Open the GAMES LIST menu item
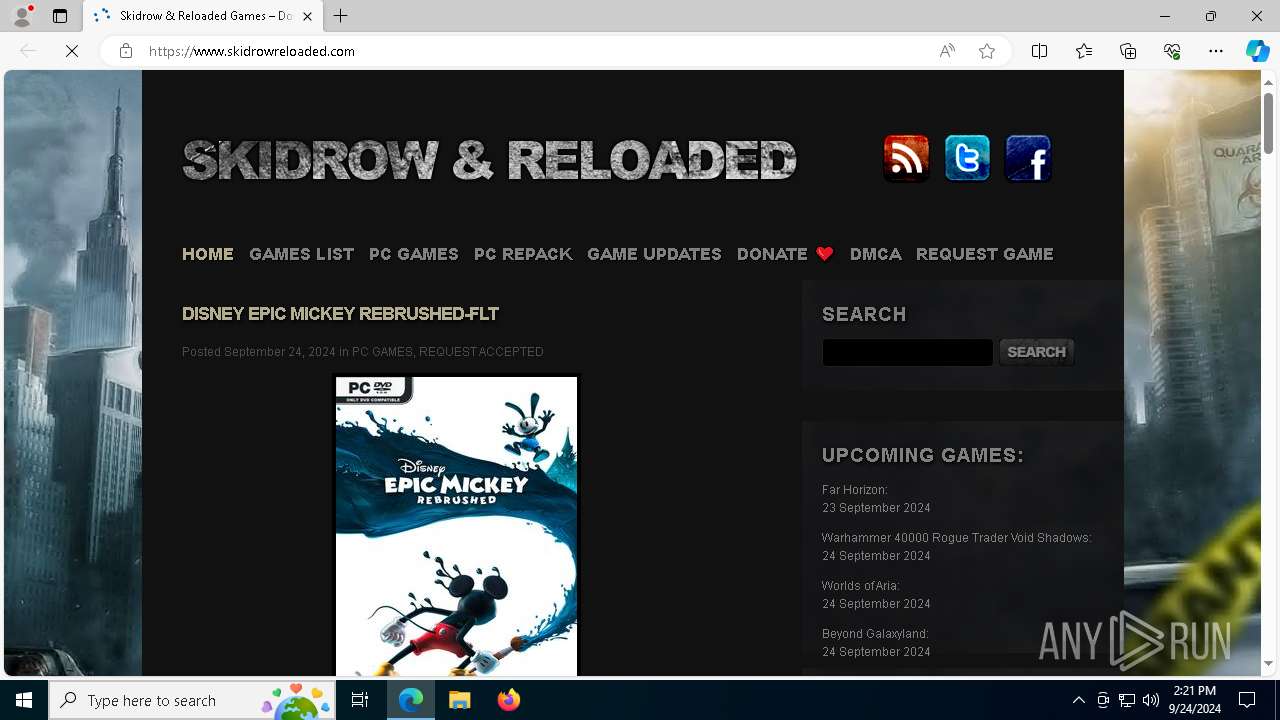Viewport: 1280px width, 720px height. [x=301, y=254]
